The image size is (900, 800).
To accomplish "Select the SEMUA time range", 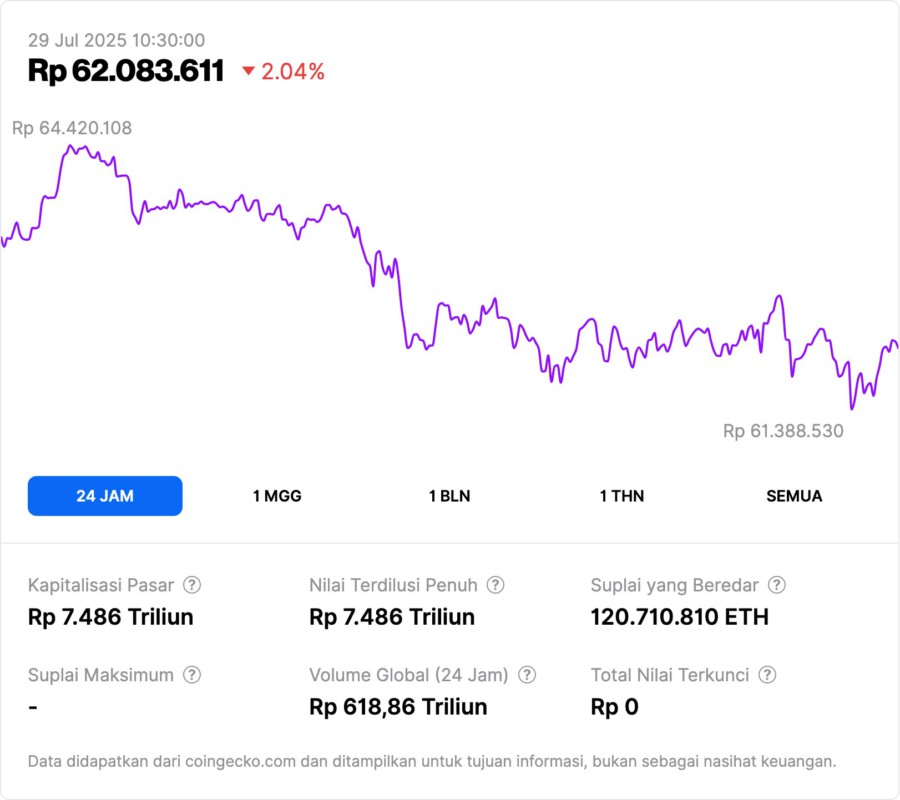I will point(794,496).
